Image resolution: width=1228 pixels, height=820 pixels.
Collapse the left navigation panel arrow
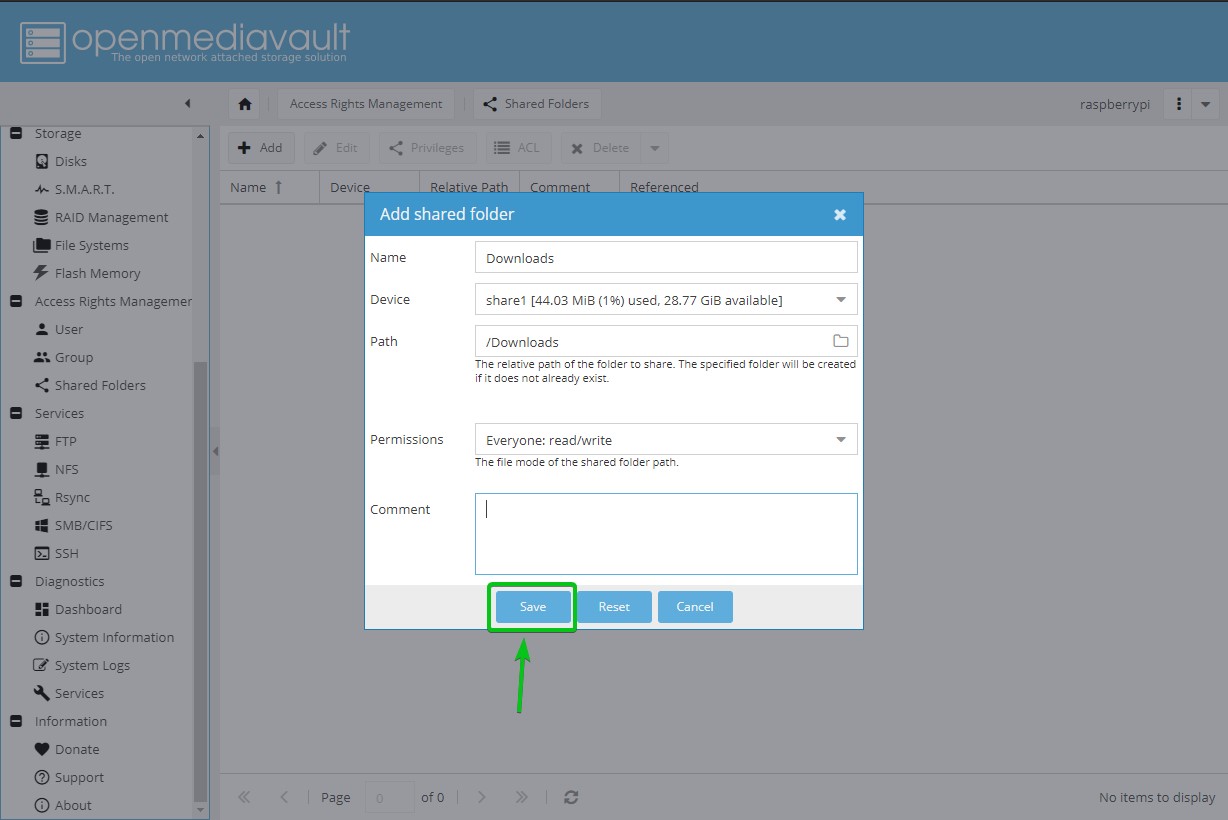[187, 104]
